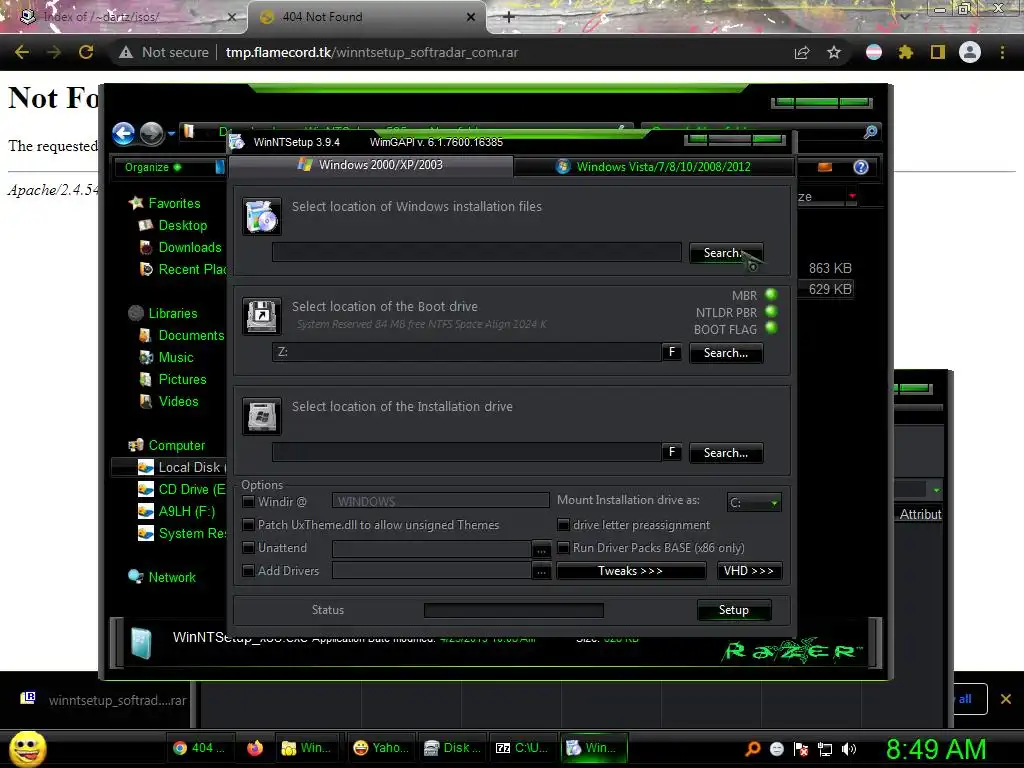1024x768 pixels.
Task: Open Explorer help question mark icon
Action: click(x=861, y=167)
